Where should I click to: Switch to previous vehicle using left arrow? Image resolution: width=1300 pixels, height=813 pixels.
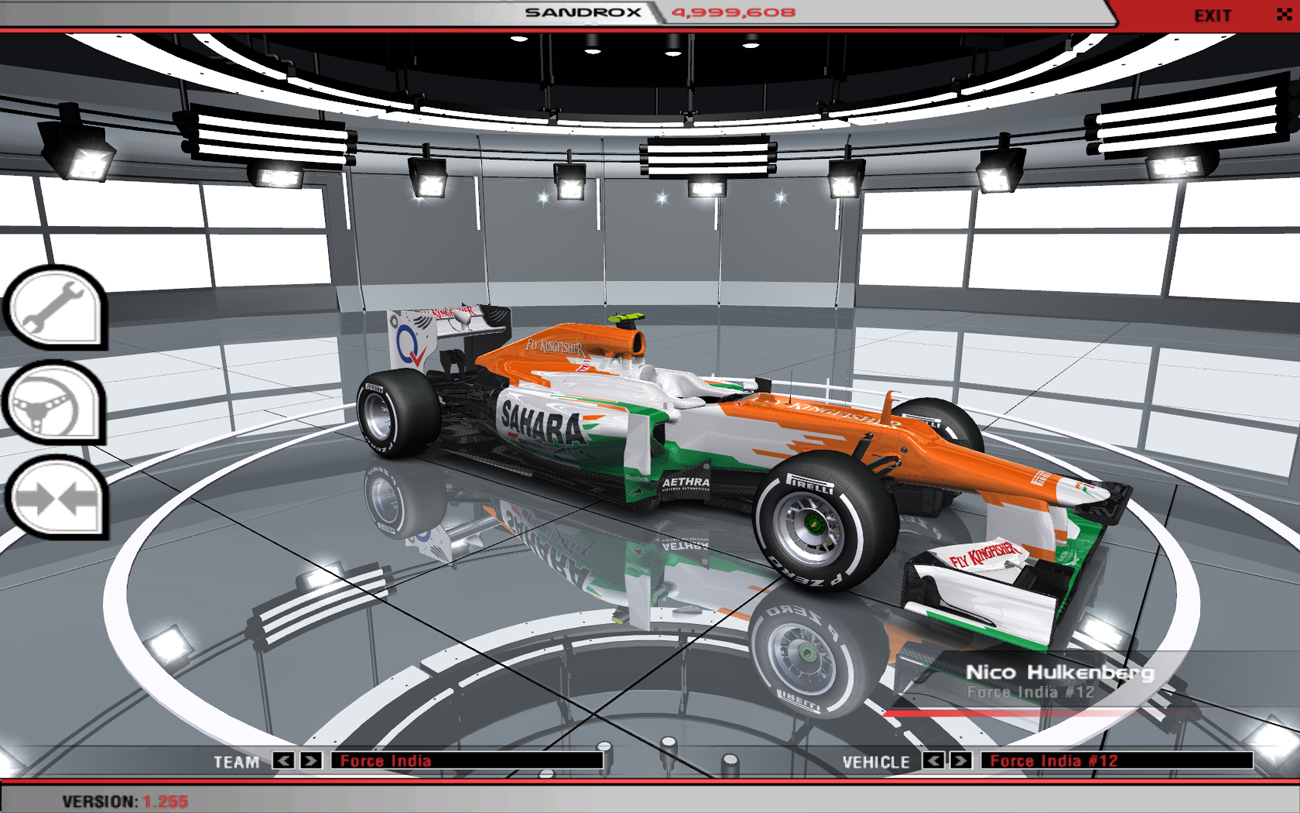(x=933, y=761)
